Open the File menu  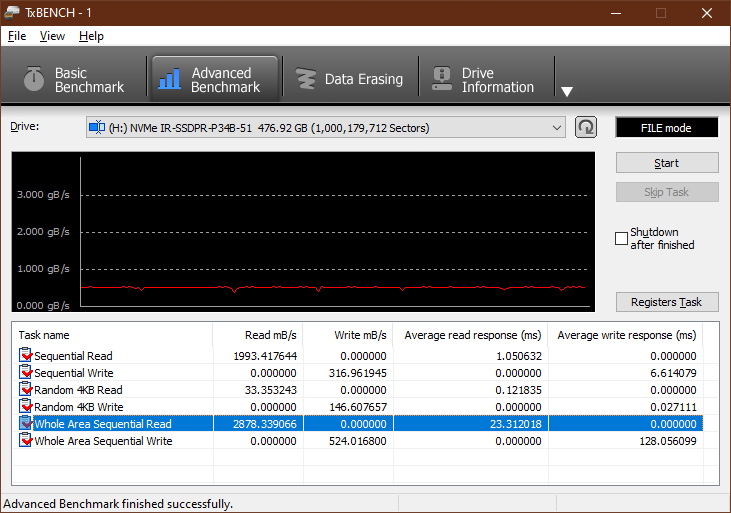point(17,36)
